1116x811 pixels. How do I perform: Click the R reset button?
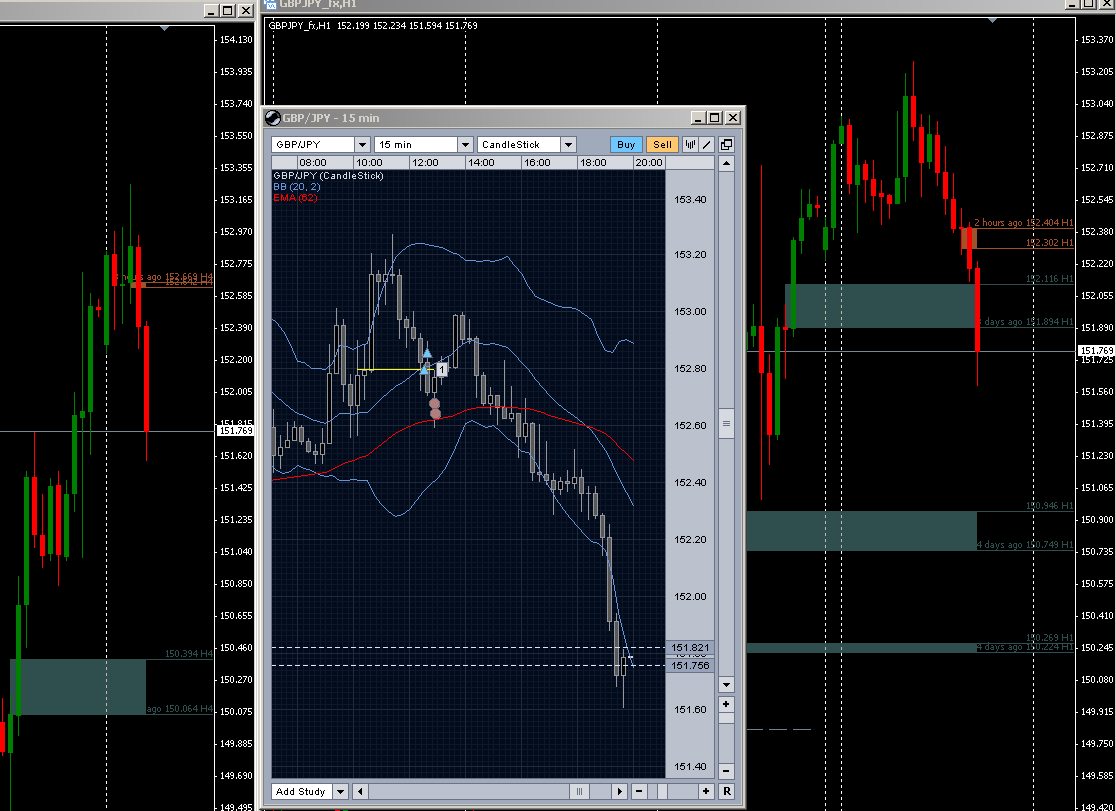tap(727, 792)
